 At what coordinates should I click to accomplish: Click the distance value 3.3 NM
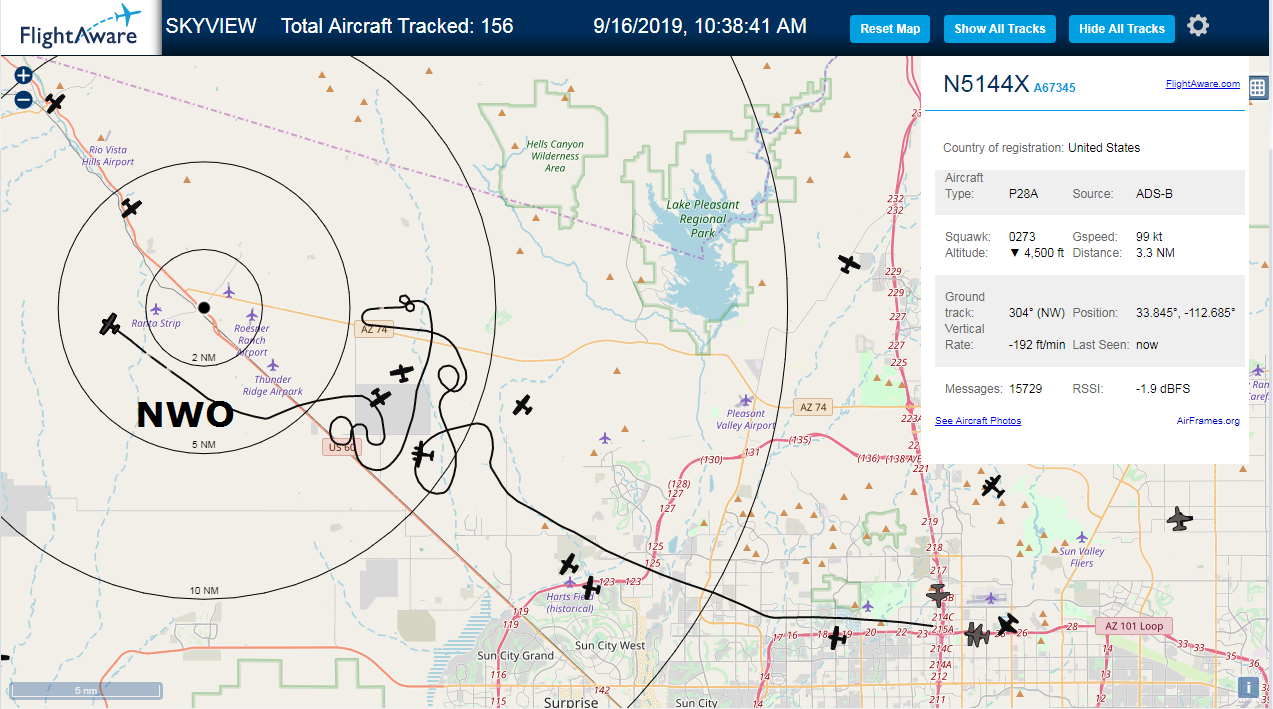pos(1155,253)
